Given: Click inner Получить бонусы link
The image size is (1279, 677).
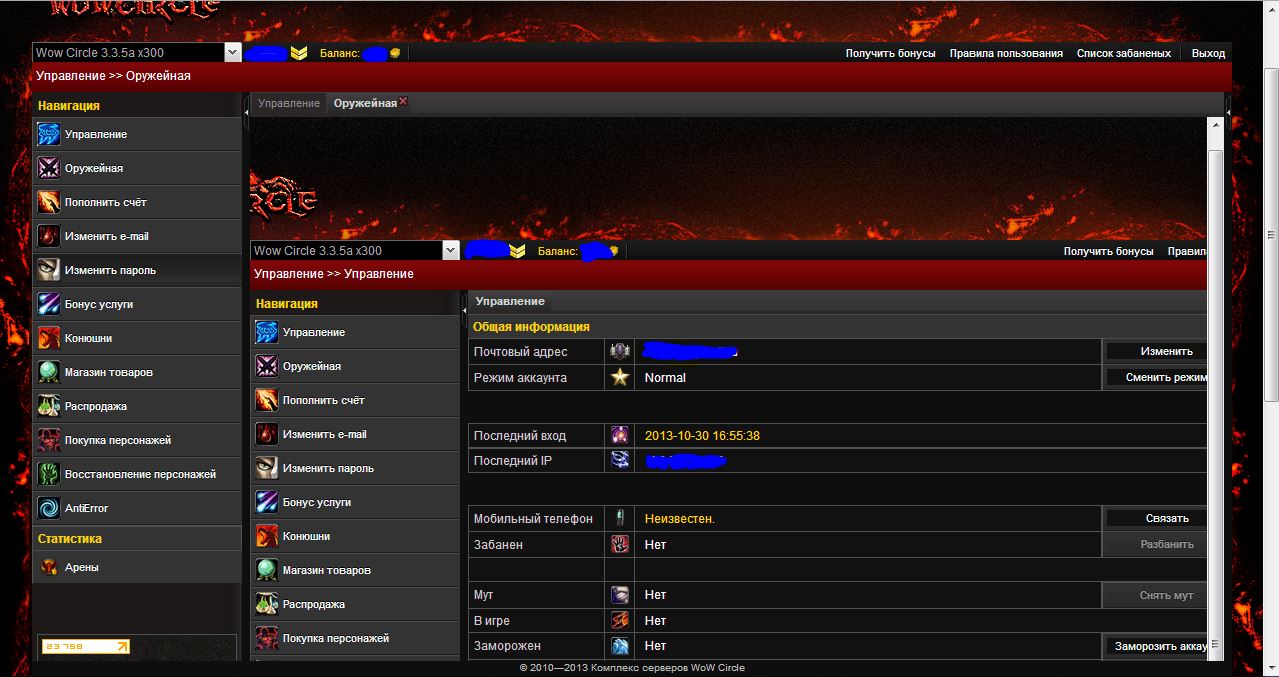Looking at the screenshot, I should point(1108,251).
